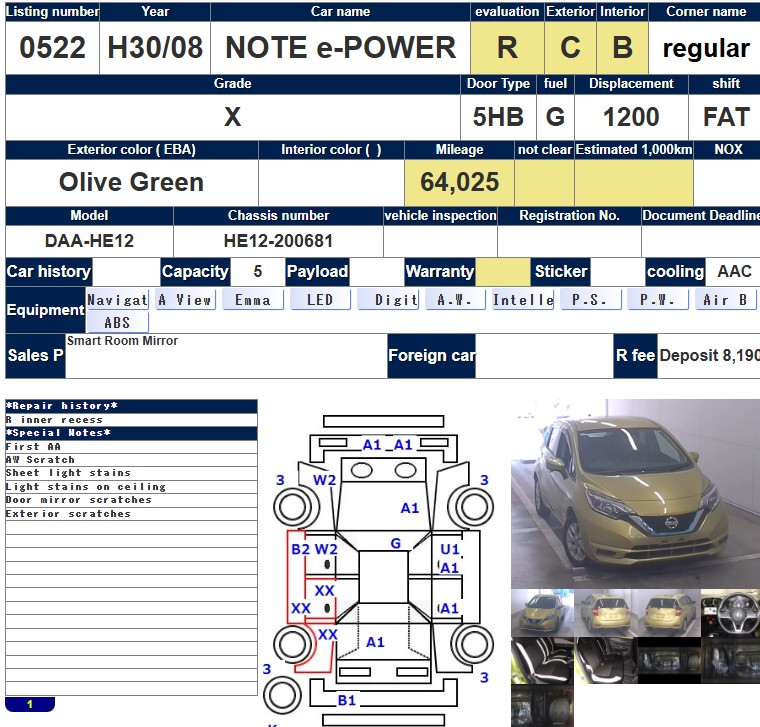Click mileage value 64,025
This screenshot has height=727, width=760.
[459, 182]
